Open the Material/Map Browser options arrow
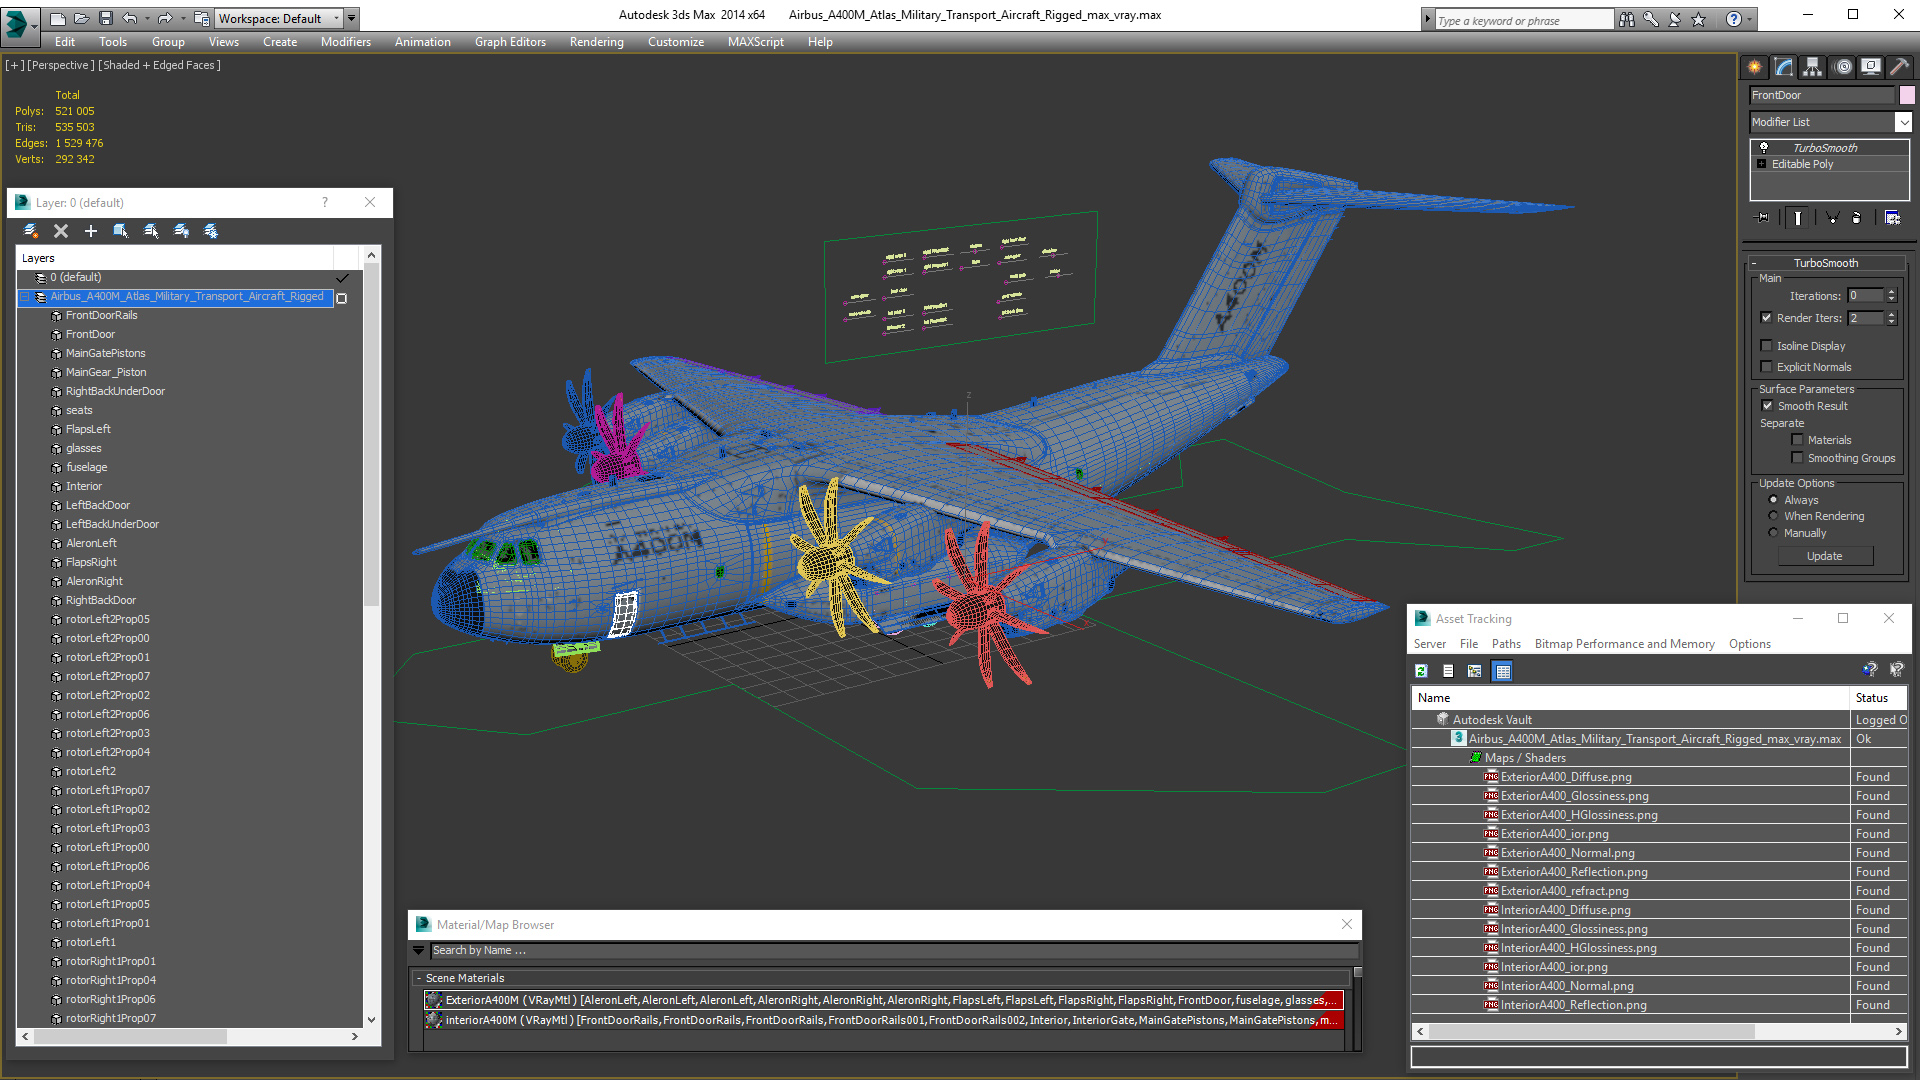This screenshot has height=1080, width=1920. pyautogui.click(x=419, y=951)
